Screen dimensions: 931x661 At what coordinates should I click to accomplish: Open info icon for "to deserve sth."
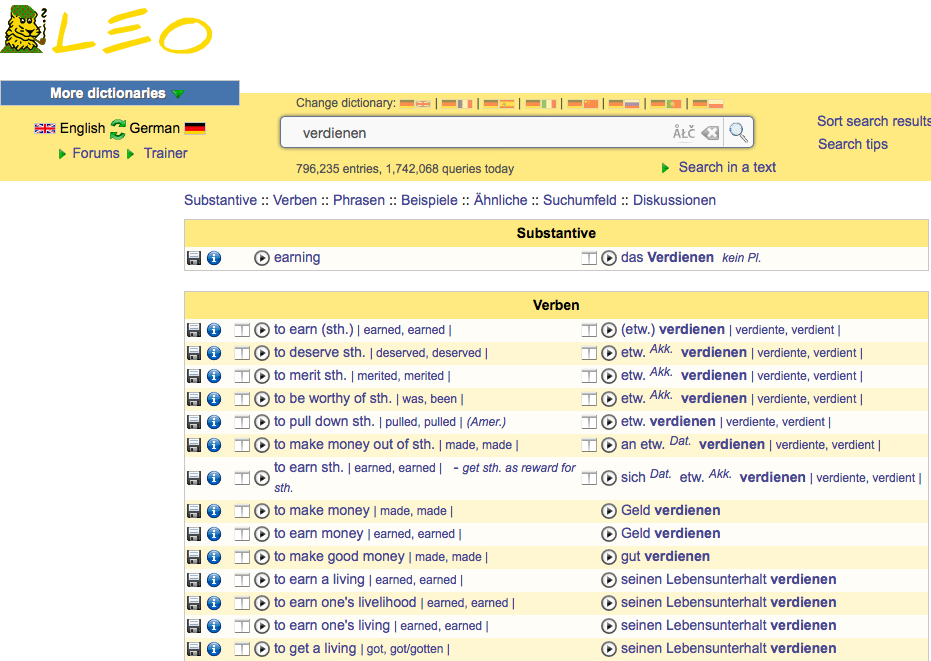tap(213, 352)
